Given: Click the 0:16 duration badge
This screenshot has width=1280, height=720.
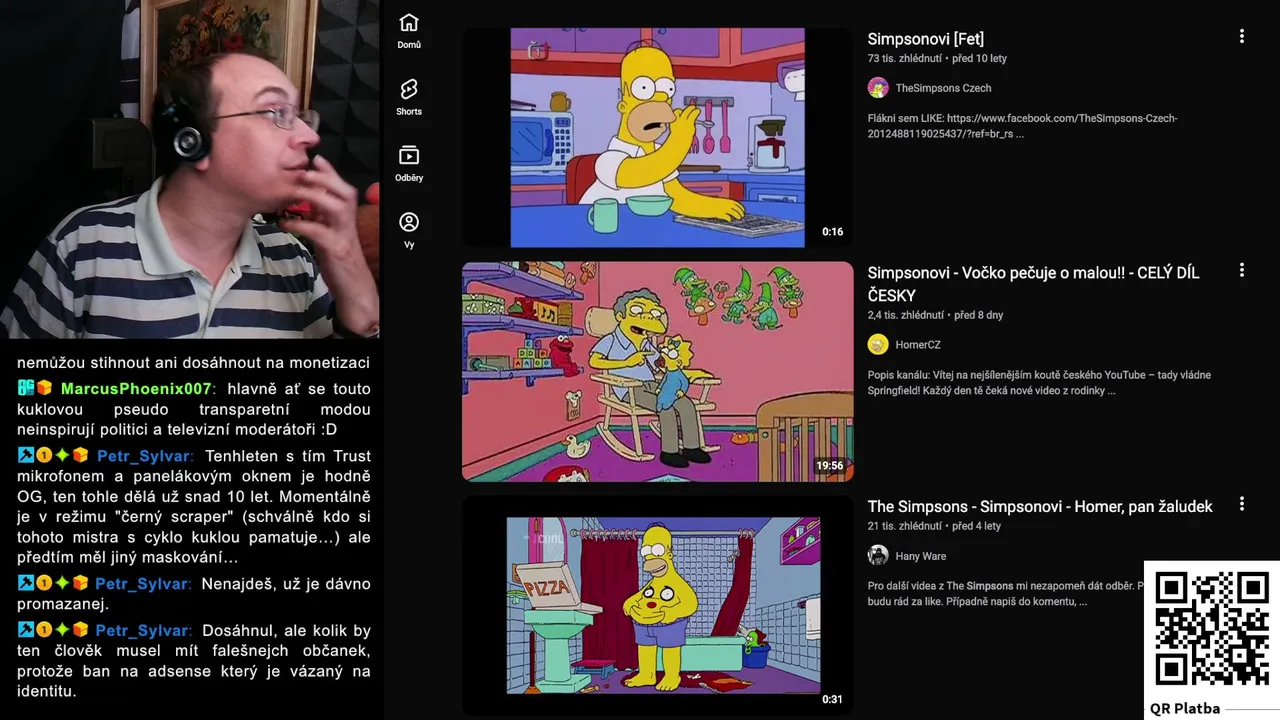Looking at the screenshot, I should (x=833, y=232).
